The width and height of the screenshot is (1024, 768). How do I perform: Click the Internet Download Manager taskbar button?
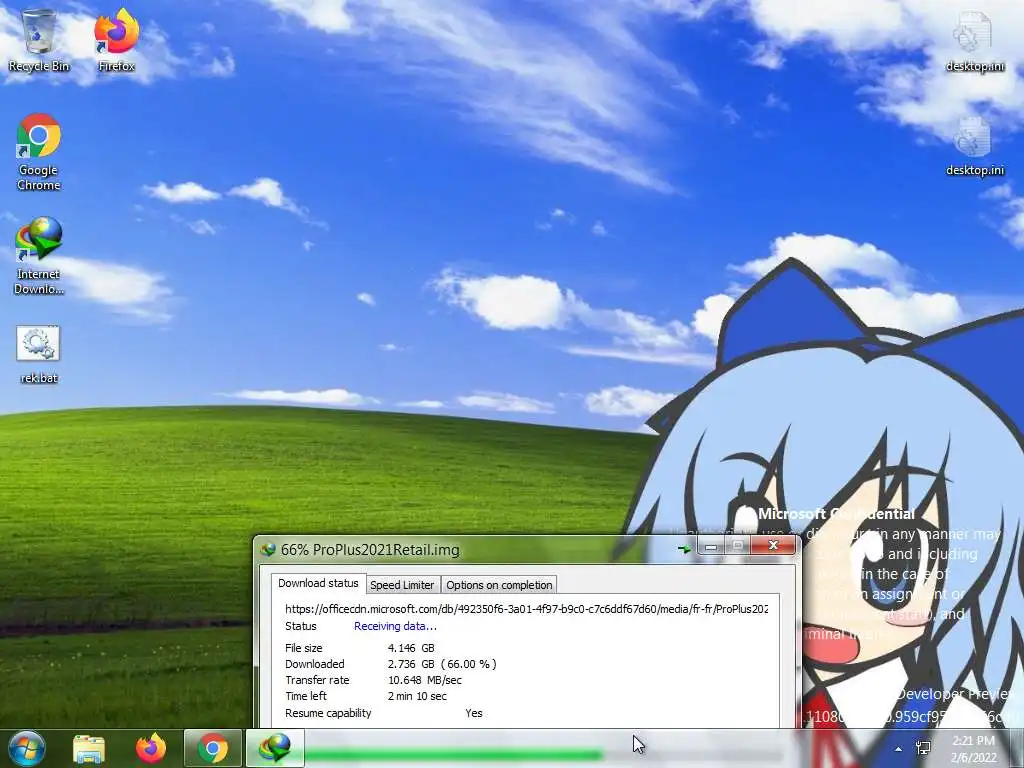(x=275, y=748)
